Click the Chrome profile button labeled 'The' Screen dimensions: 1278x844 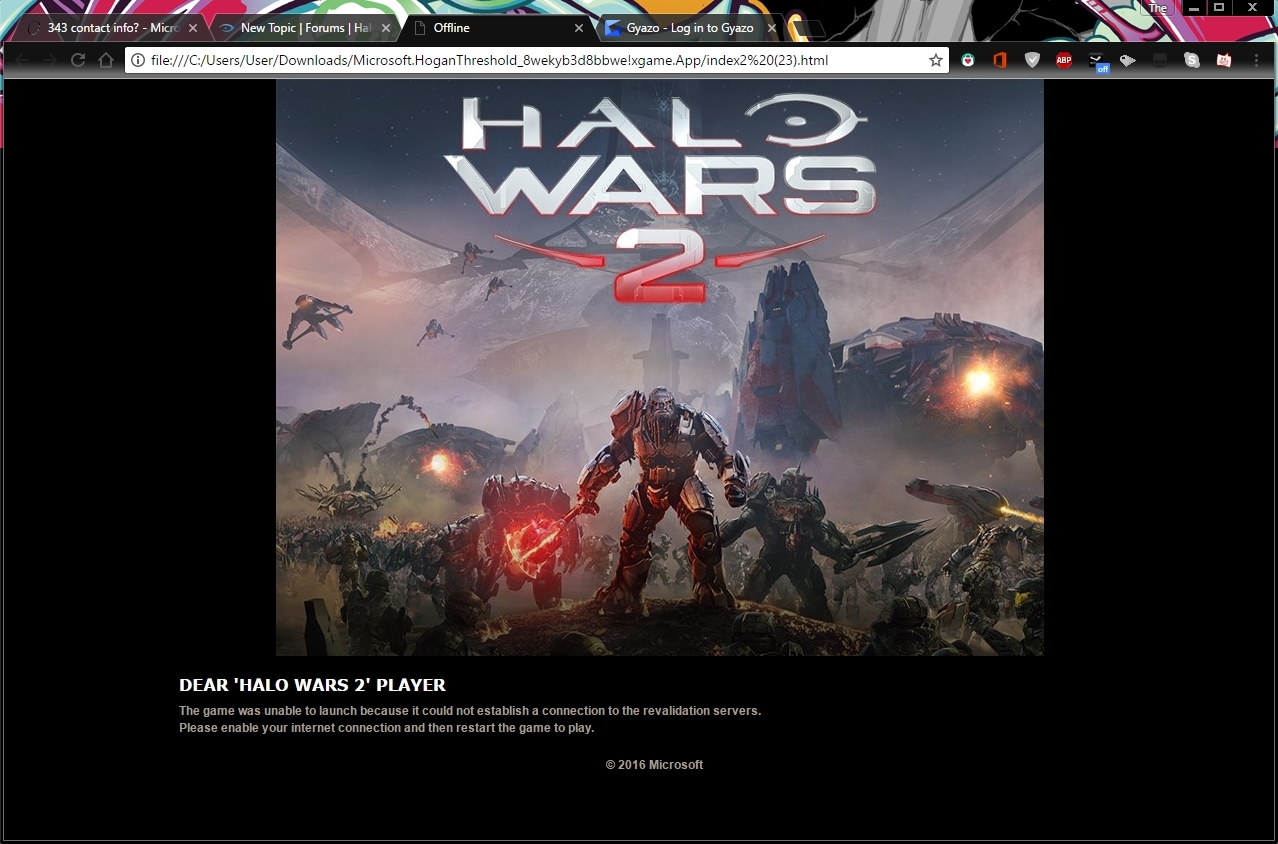click(x=1158, y=8)
